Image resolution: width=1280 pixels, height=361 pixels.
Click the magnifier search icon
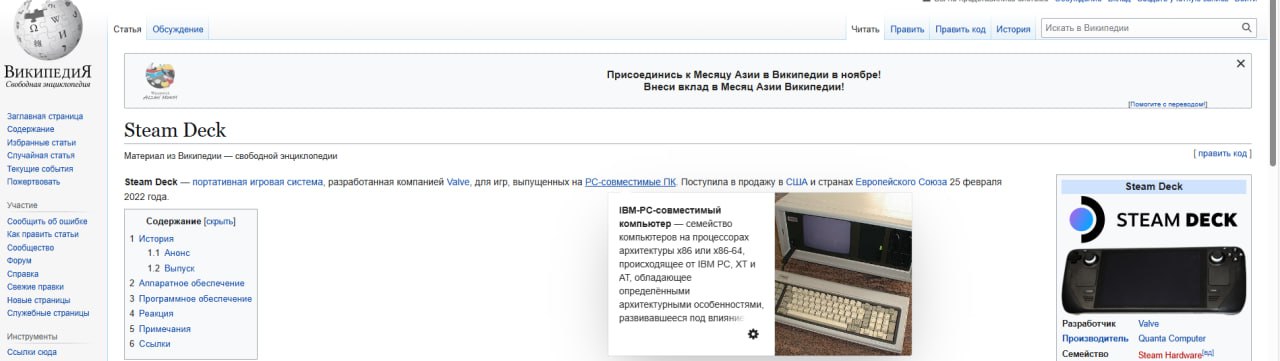pyautogui.click(x=1247, y=29)
